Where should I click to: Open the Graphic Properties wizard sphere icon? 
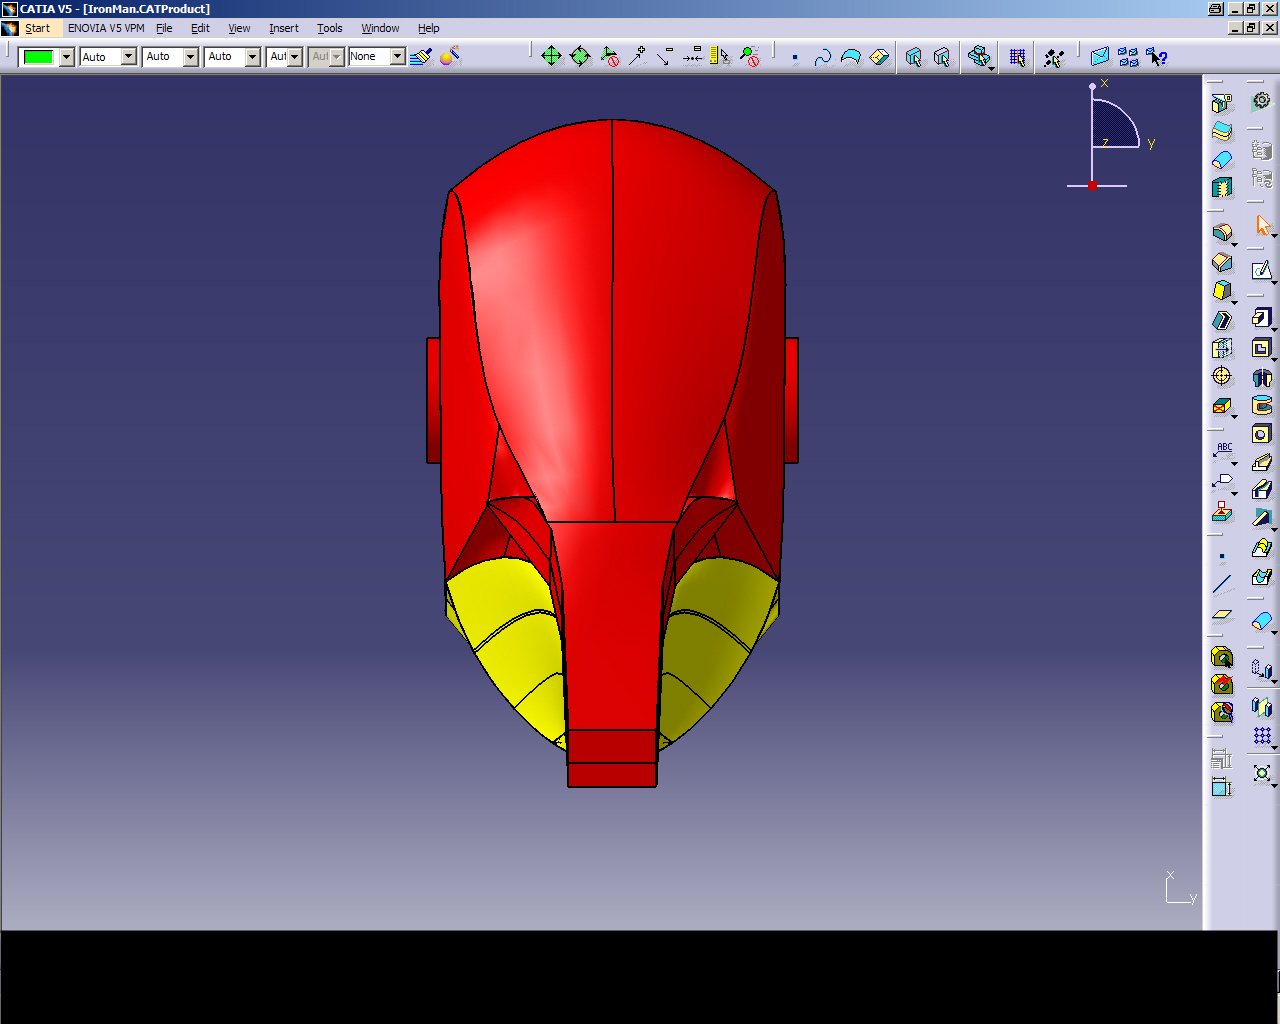click(449, 57)
